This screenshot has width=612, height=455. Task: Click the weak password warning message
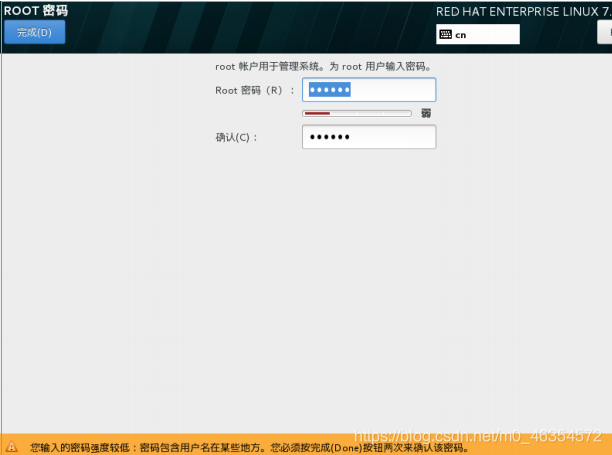tap(250, 447)
